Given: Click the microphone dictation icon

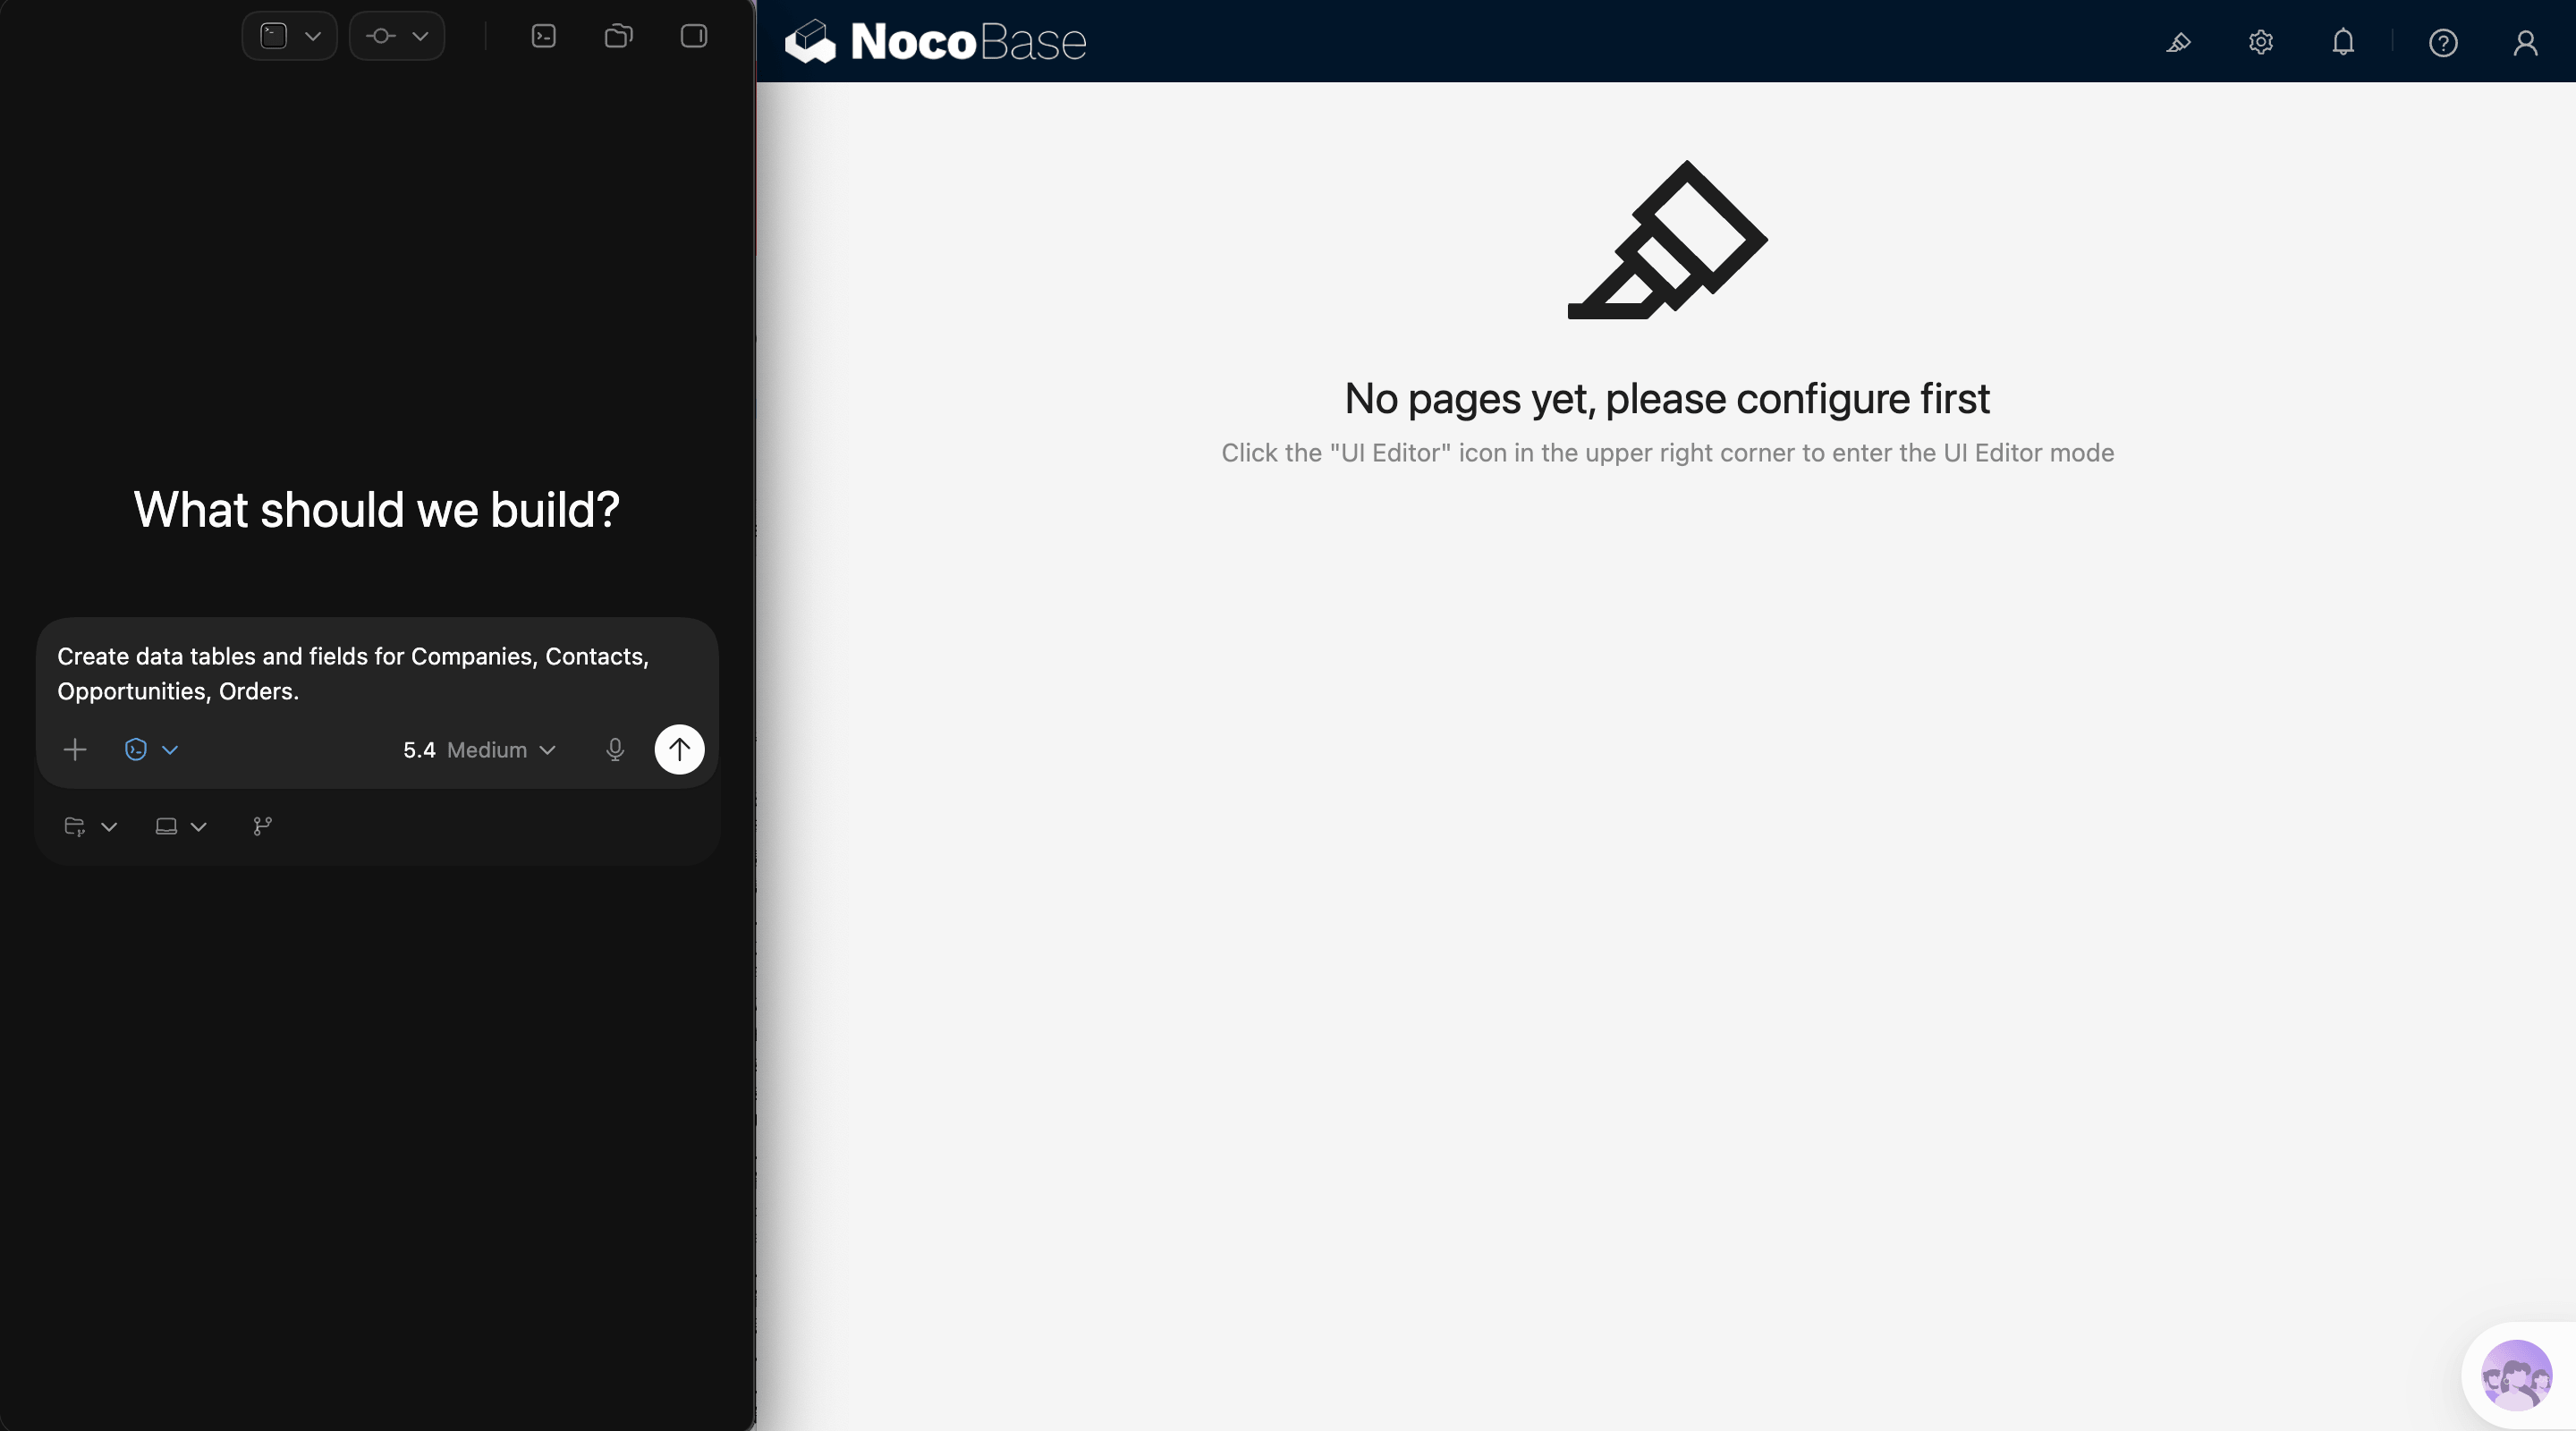Looking at the screenshot, I should point(615,749).
